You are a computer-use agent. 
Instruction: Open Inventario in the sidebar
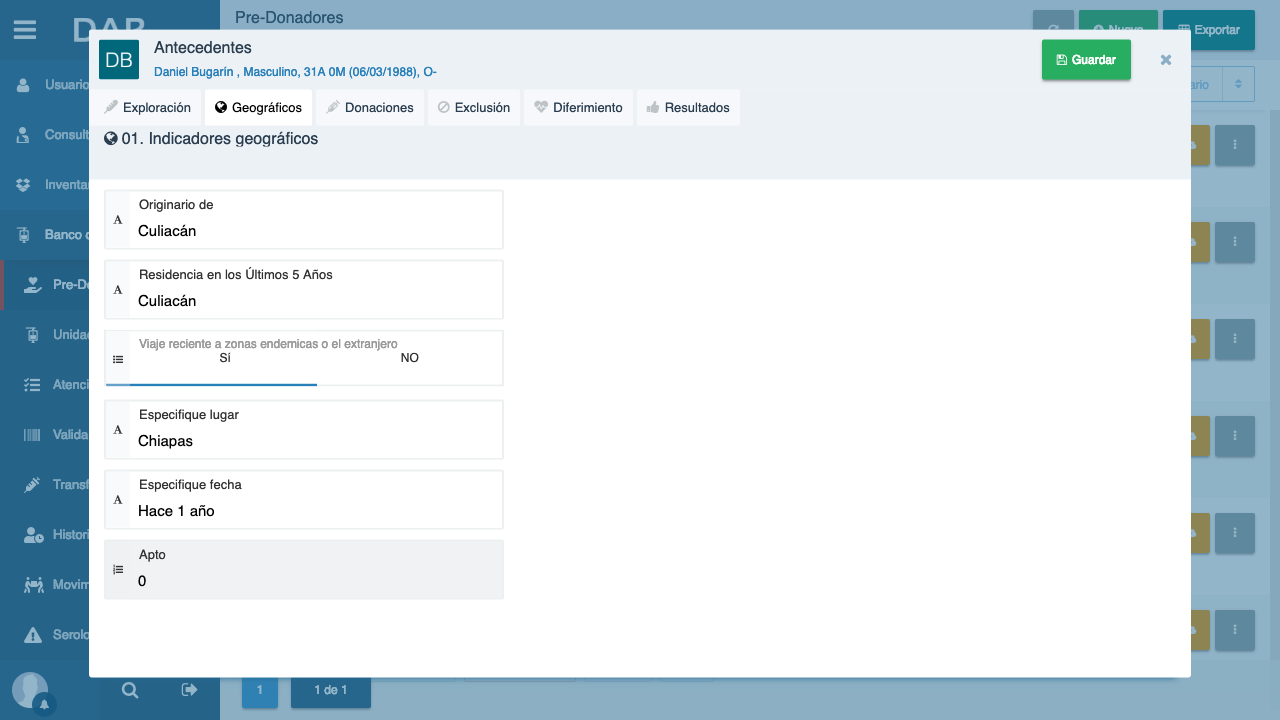click(45, 185)
